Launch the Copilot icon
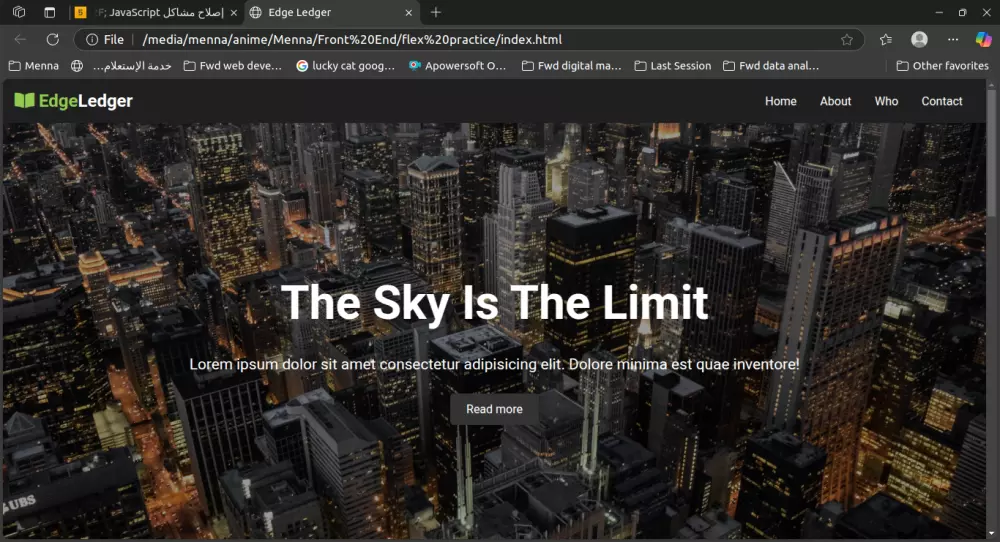The width and height of the screenshot is (1000, 542). point(983,40)
